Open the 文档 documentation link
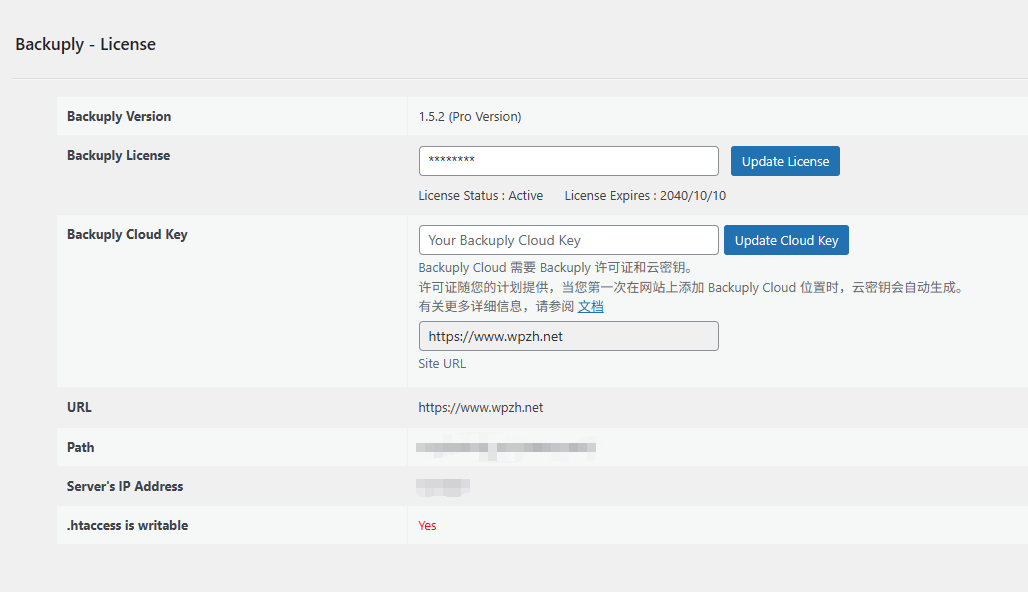The width and height of the screenshot is (1028, 592). click(590, 306)
